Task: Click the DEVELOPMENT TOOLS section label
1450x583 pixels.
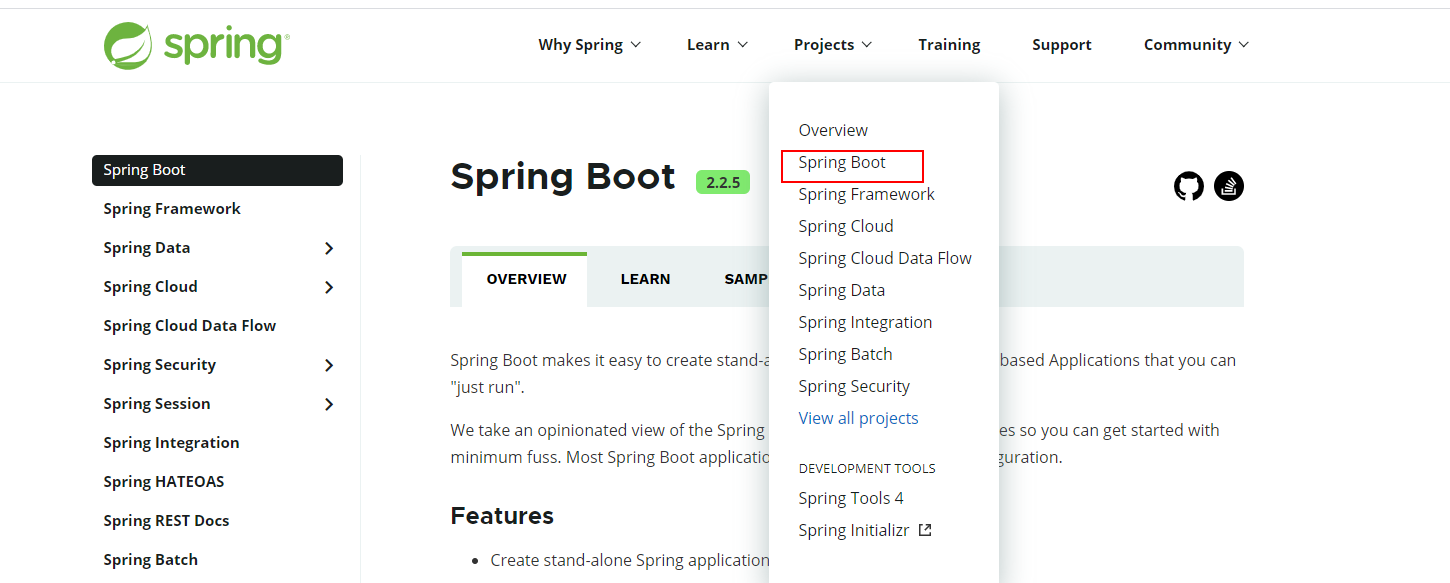Action: 867,468
